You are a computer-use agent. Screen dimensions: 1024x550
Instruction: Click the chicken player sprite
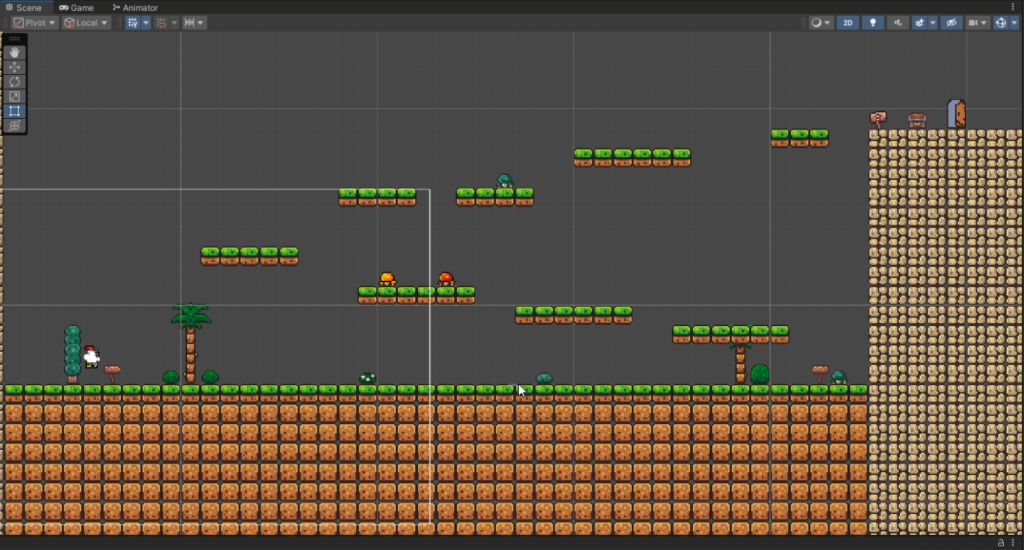click(91, 356)
